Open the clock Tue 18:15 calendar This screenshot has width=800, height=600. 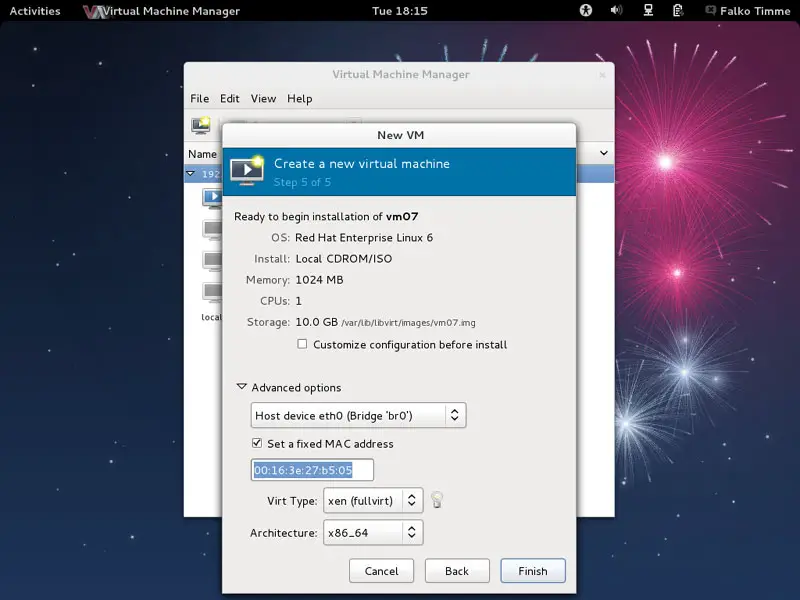point(400,11)
